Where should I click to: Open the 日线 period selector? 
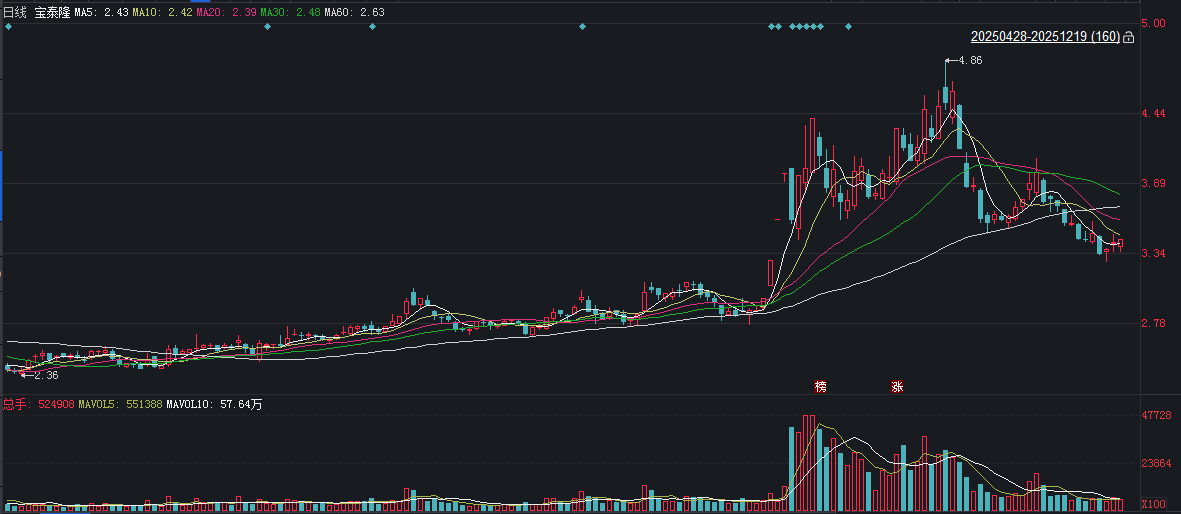click(15, 13)
